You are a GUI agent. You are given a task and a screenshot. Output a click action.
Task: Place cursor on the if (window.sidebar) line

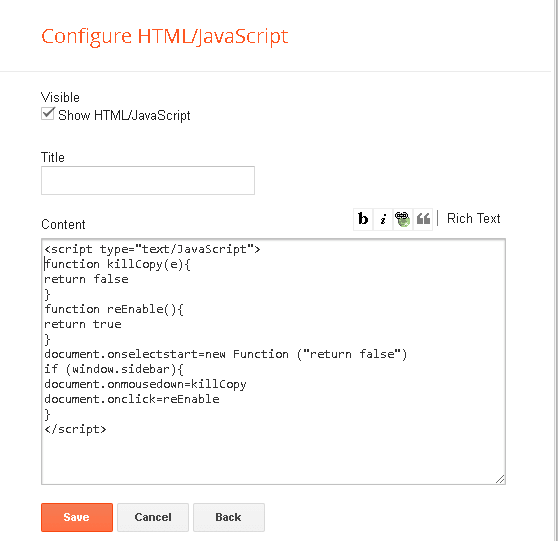(114, 369)
